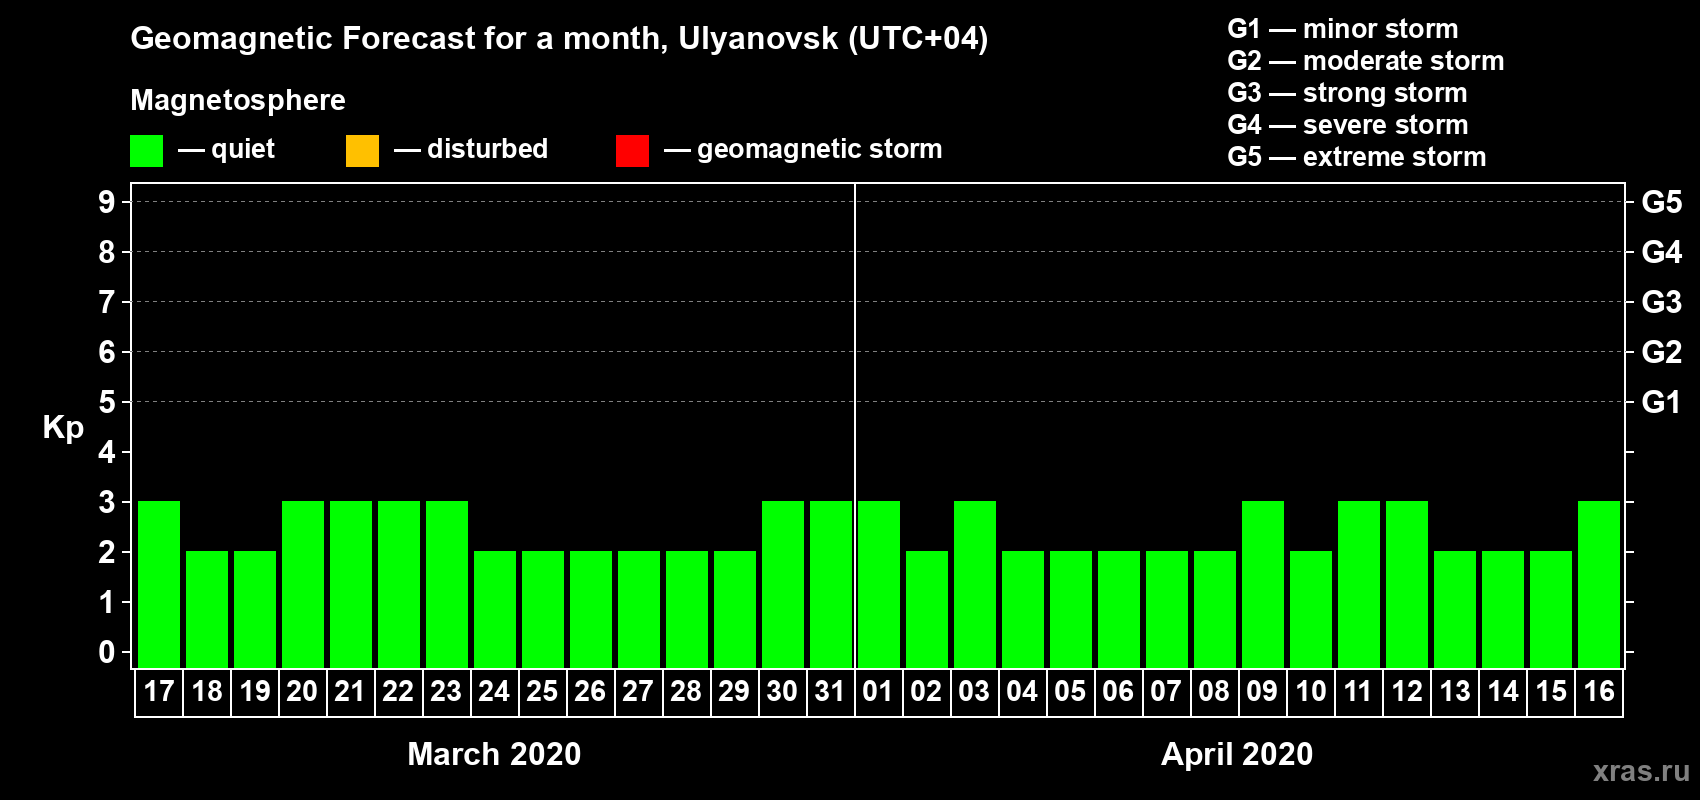Click the April 12 bar
The width and height of the screenshot is (1700, 800).
click(x=1407, y=584)
